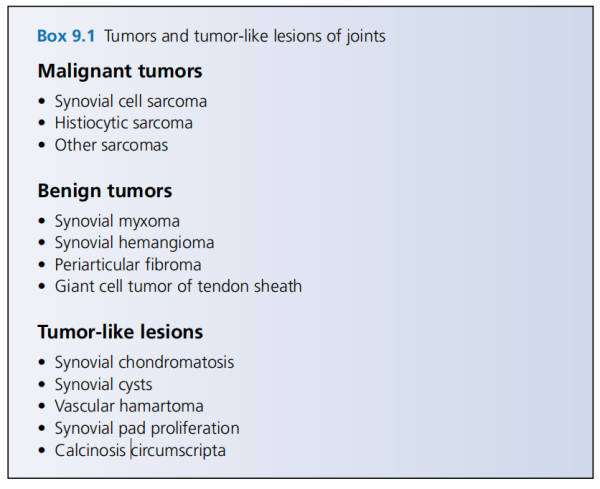Click Giant cell tumor of tendon sheath
This screenshot has width=600, height=489.
(178, 287)
